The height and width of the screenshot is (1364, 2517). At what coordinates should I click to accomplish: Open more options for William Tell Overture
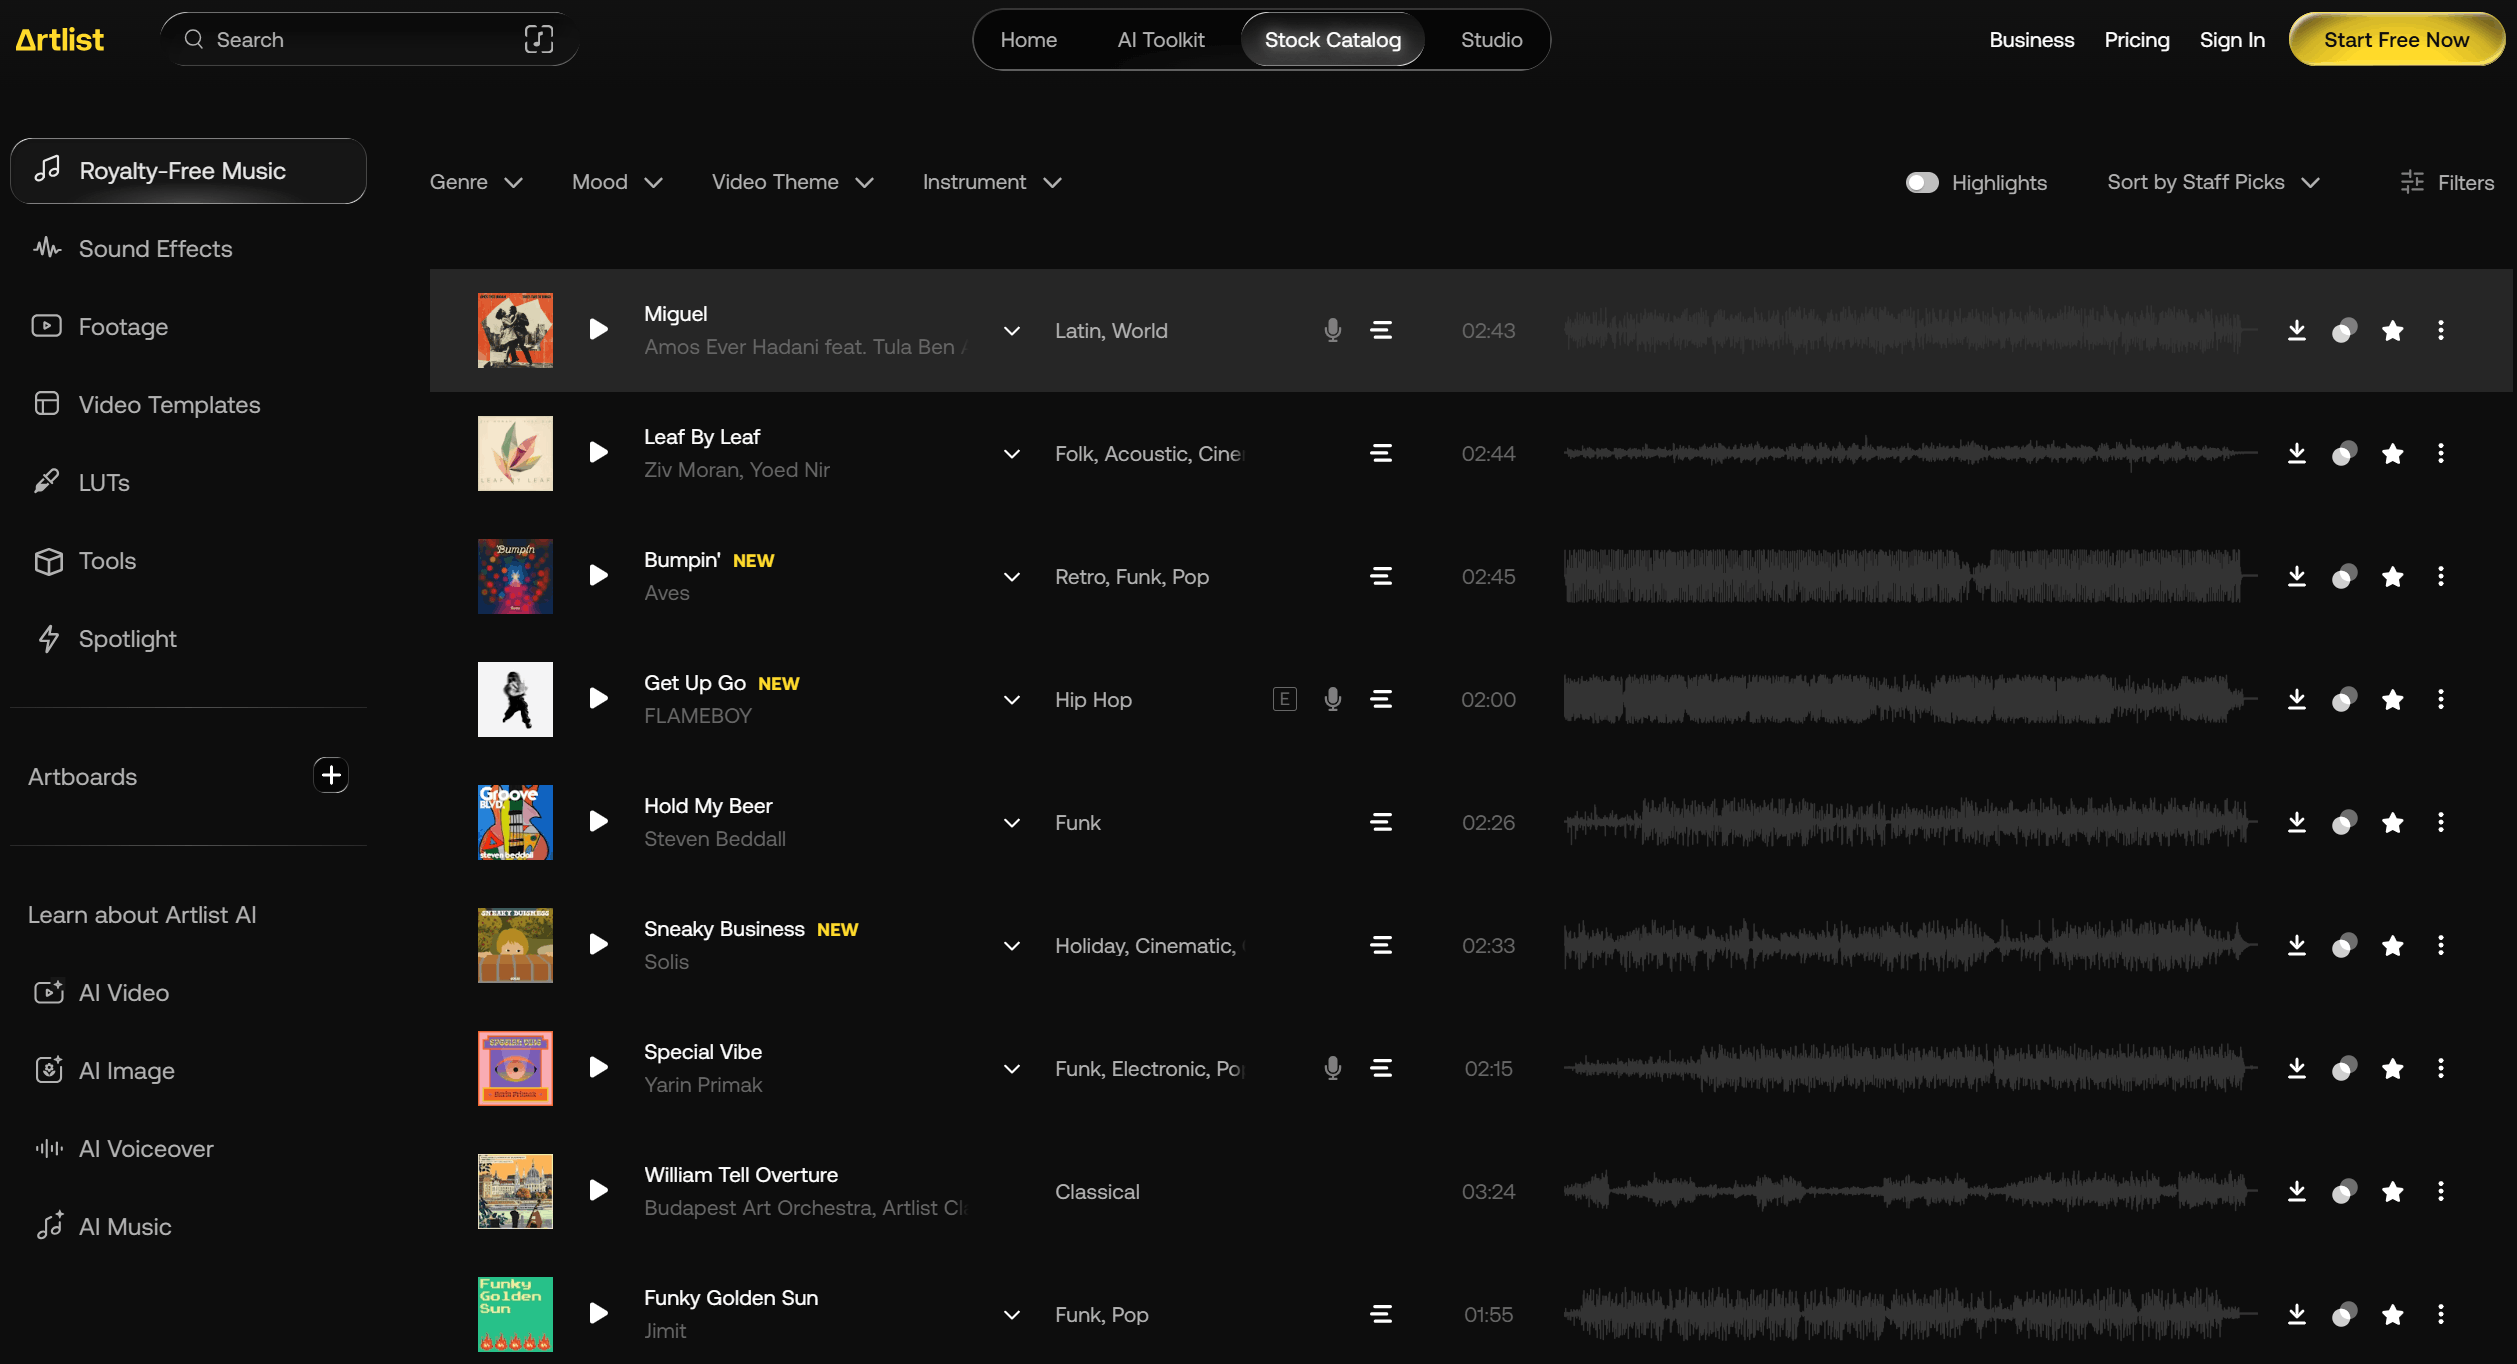point(2440,1191)
